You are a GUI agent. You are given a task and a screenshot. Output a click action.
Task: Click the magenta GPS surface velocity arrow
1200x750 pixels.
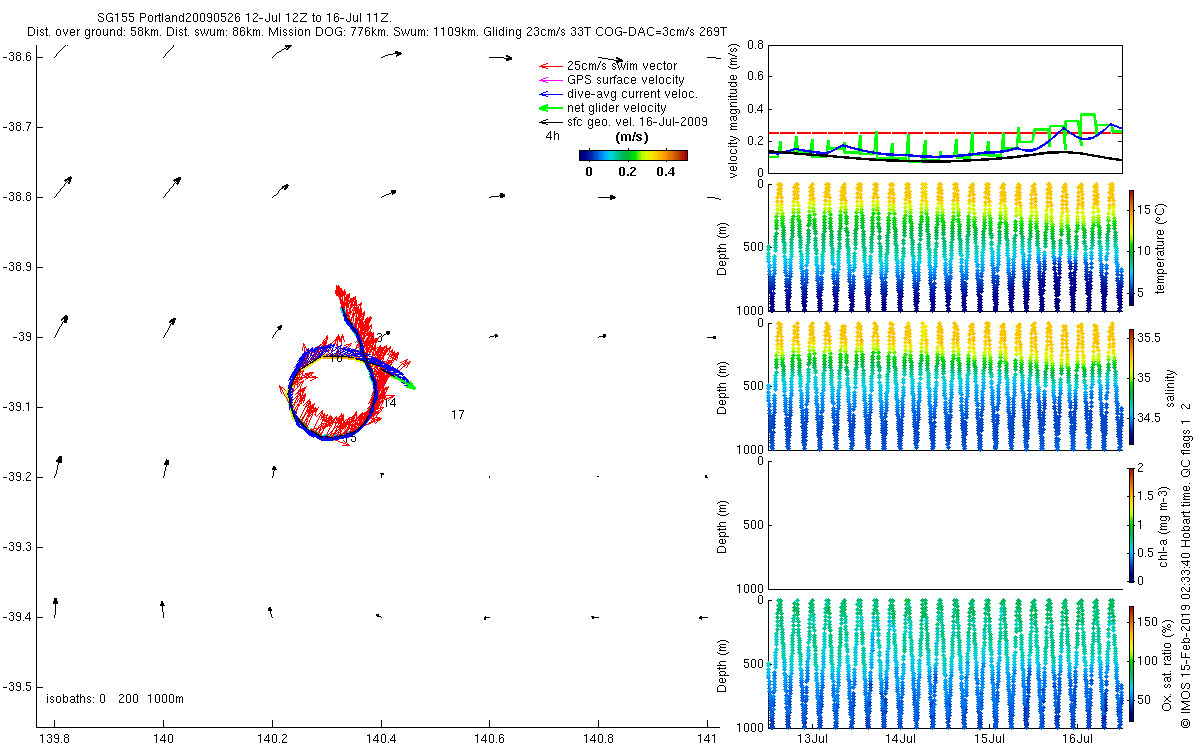click(x=550, y=80)
